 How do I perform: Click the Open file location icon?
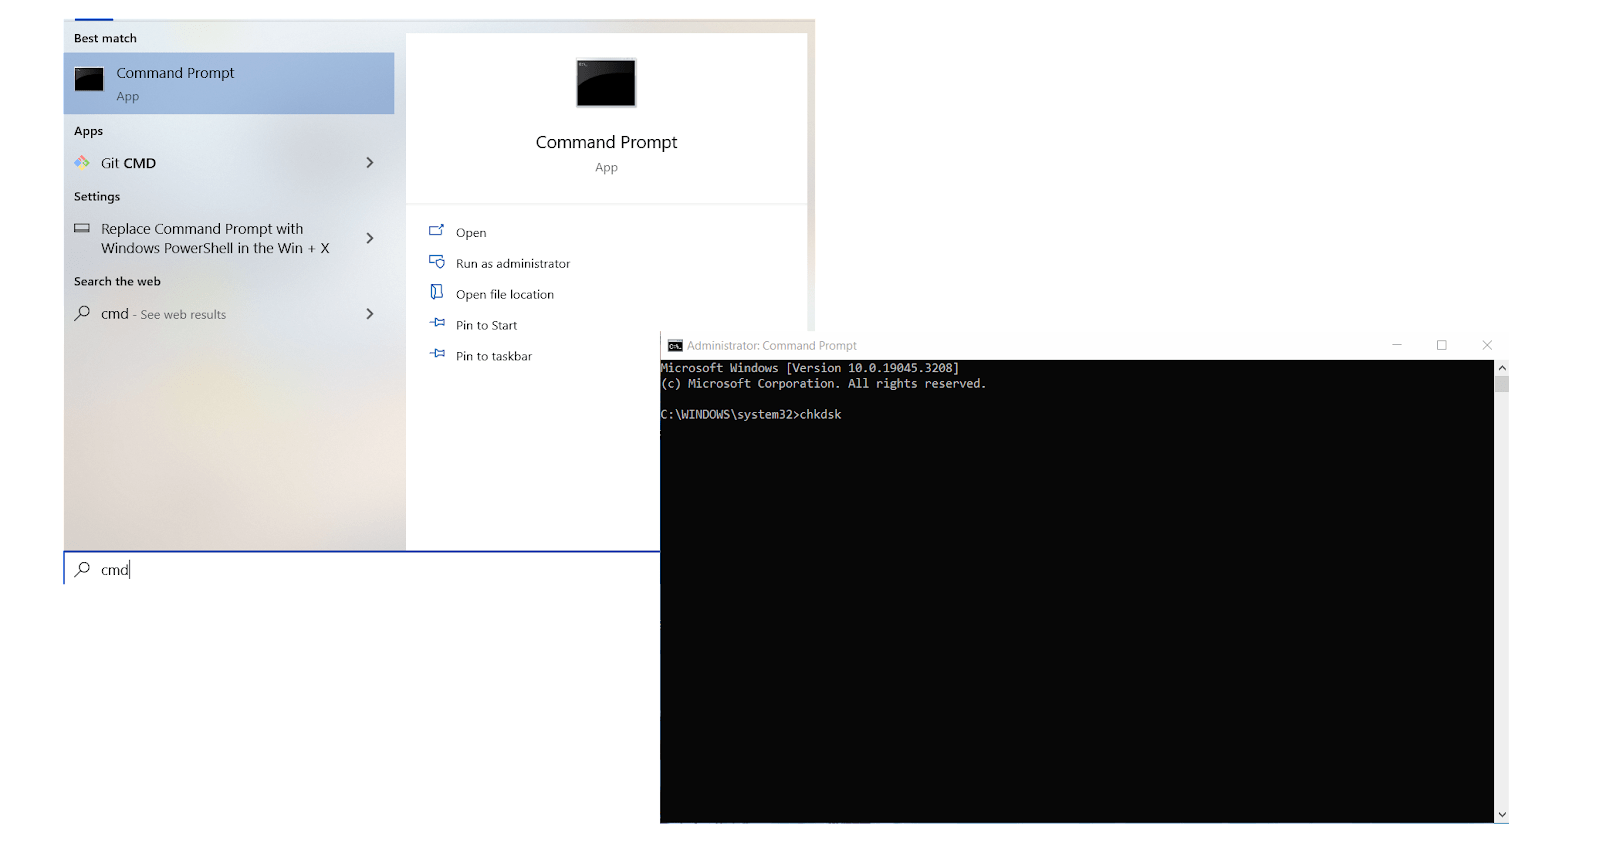pyautogui.click(x=436, y=292)
